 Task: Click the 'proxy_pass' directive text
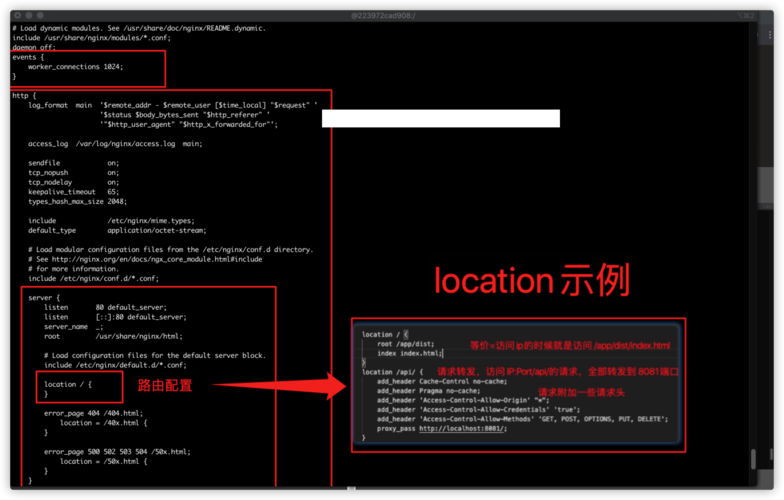click(x=396, y=428)
